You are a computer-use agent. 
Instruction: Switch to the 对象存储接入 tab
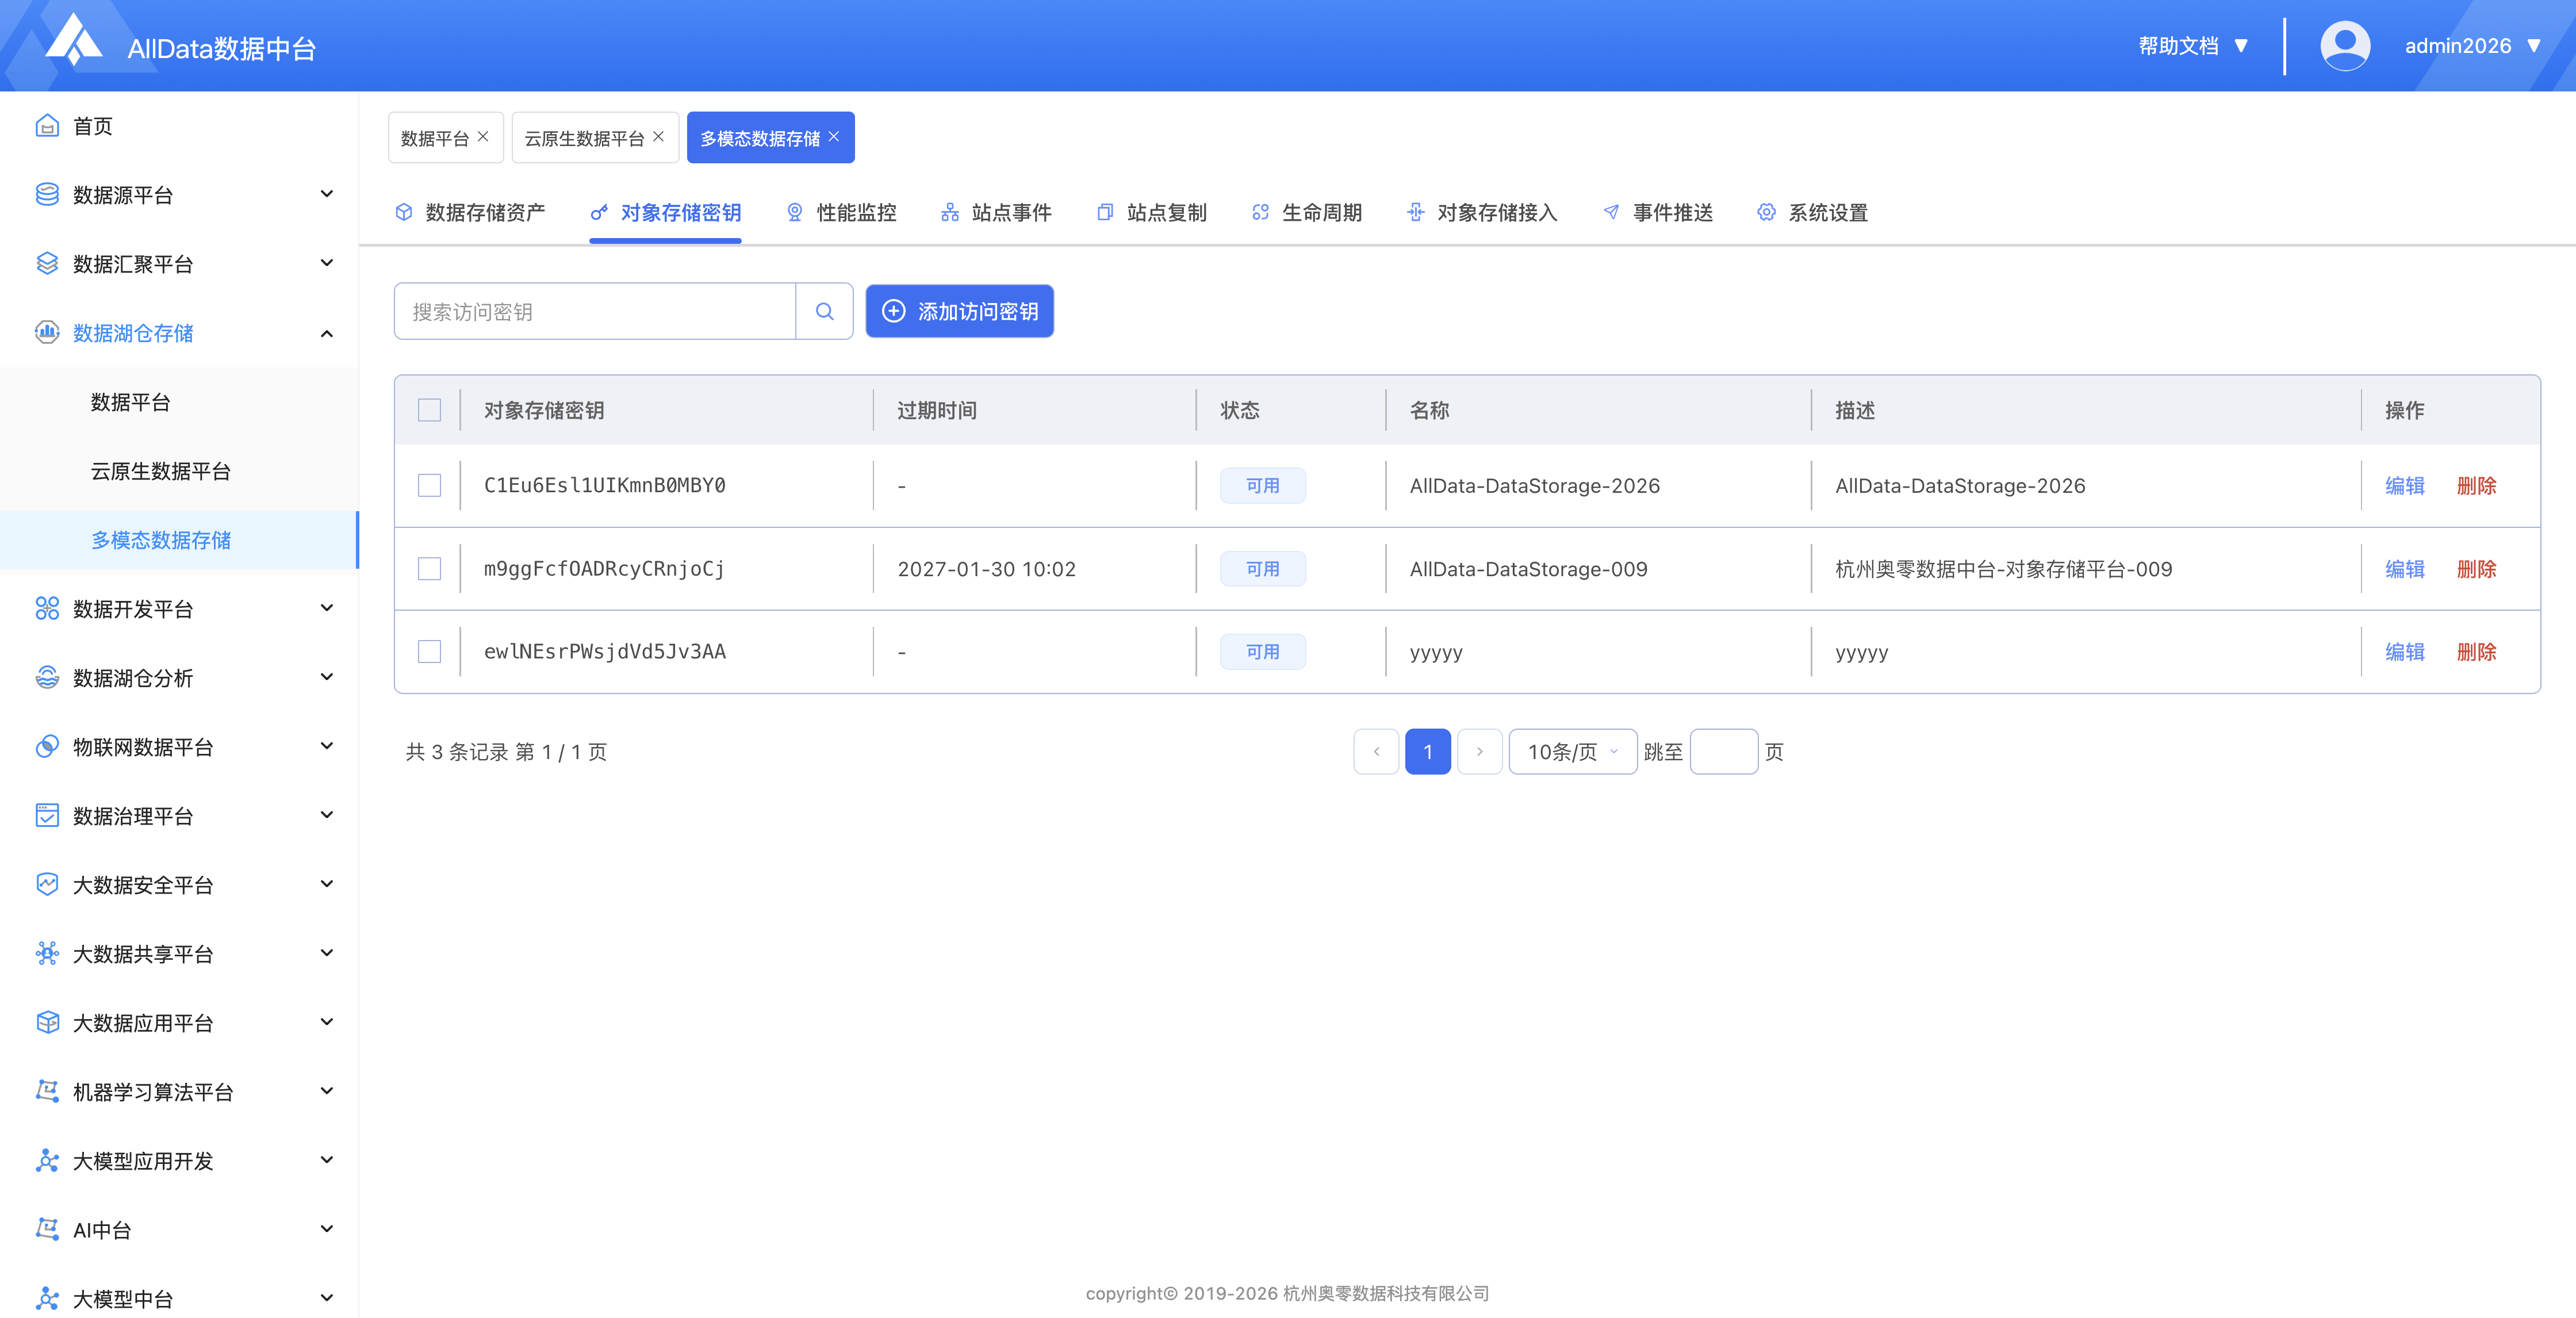pyautogui.click(x=1481, y=212)
